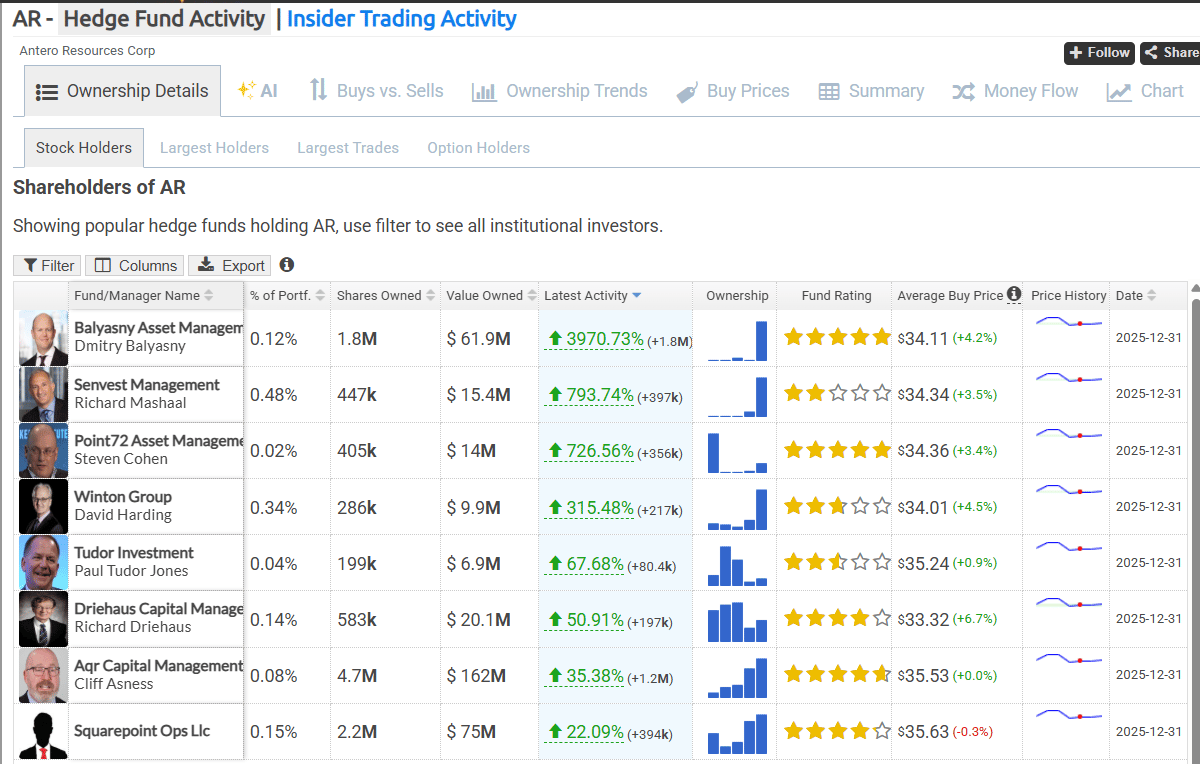Open the Chart tab
Screen dimensions: 1200x764
click(x=1145, y=91)
